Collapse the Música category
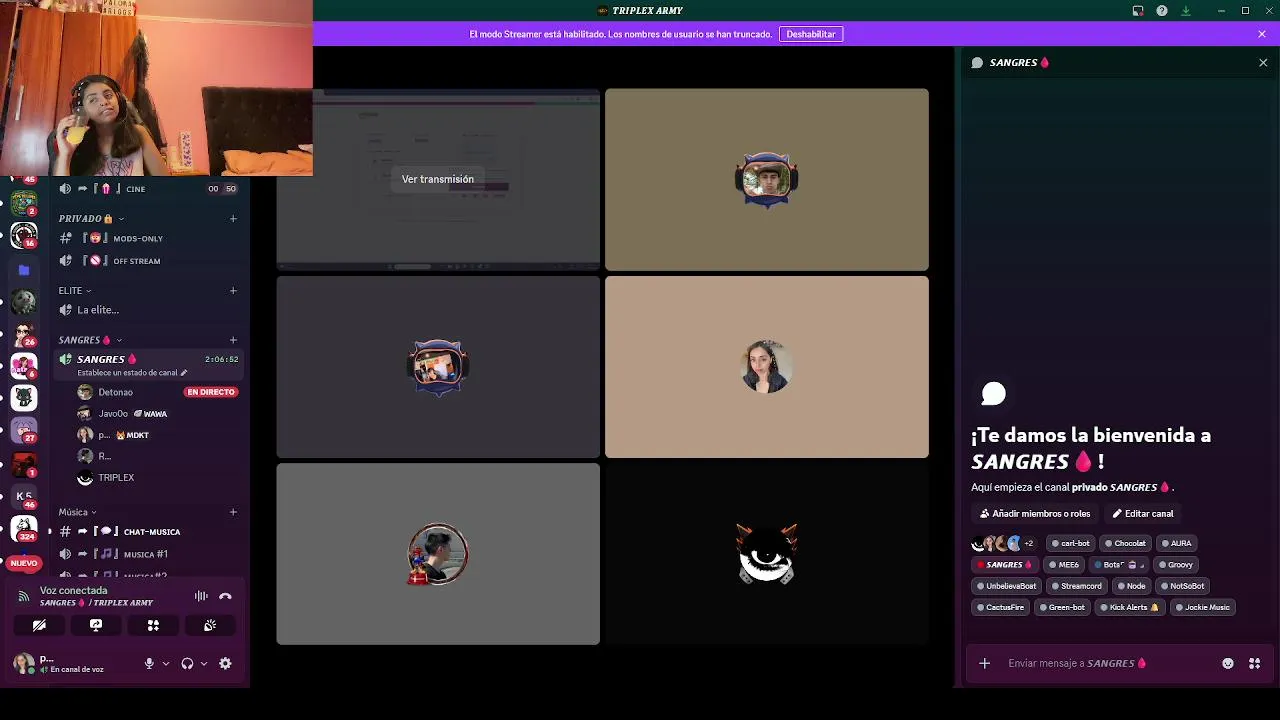This screenshot has width=1280, height=720. 78,512
